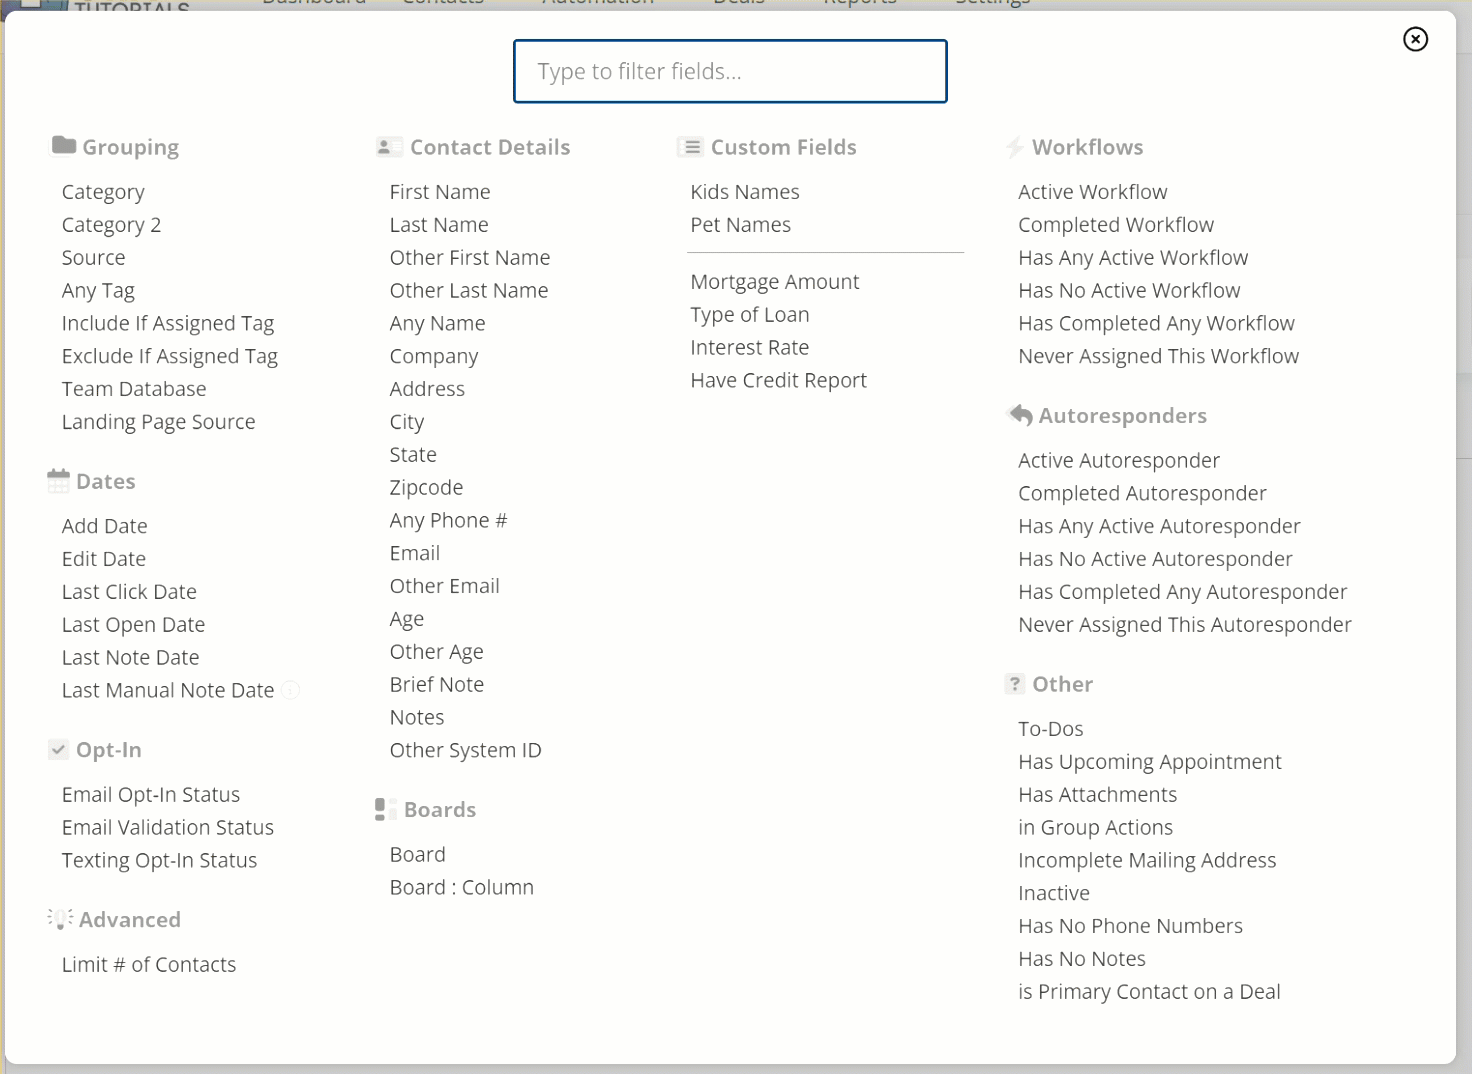Click the Grouping folder icon

pos(64,146)
